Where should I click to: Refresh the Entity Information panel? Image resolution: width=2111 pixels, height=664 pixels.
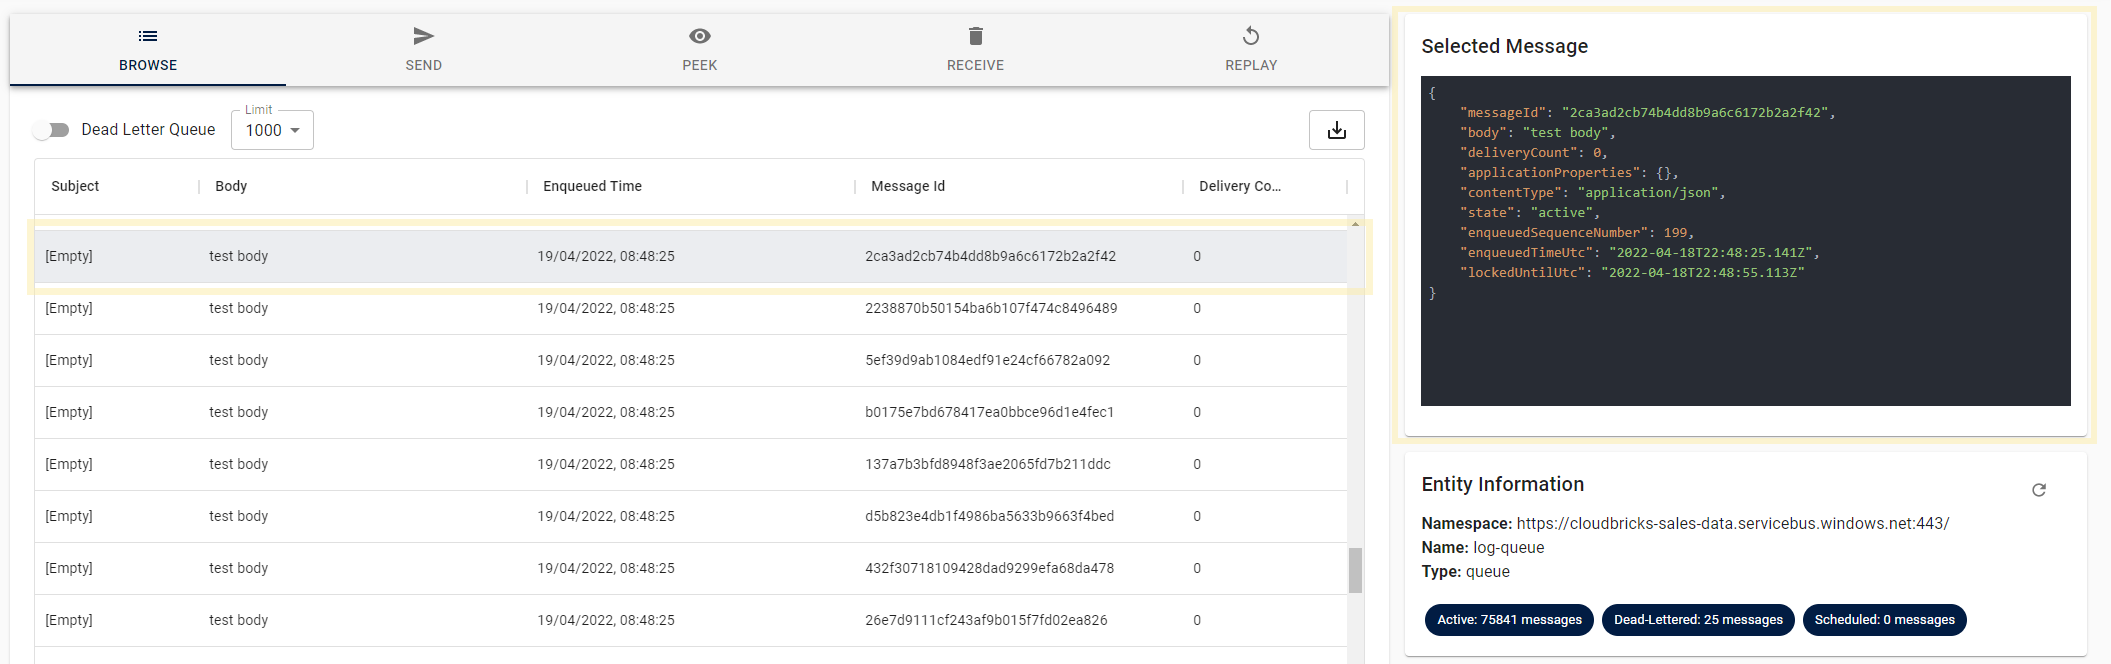tap(2039, 490)
